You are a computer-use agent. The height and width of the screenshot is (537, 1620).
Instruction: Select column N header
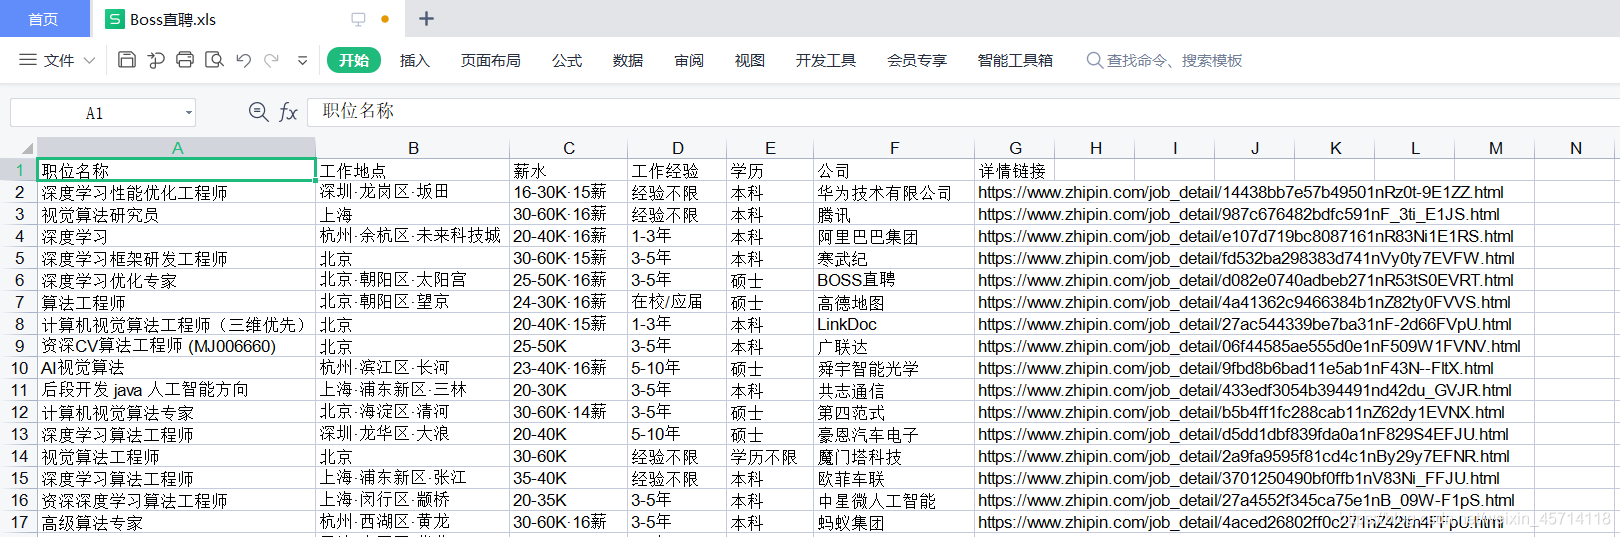click(1576, 148)
